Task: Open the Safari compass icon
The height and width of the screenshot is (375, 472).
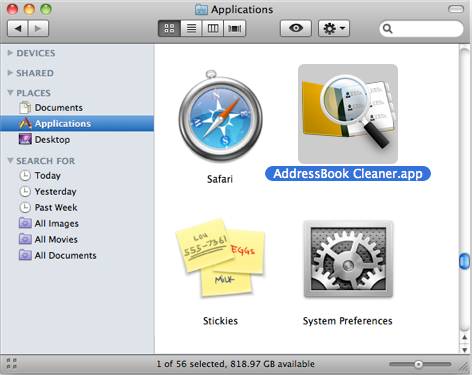Action: (220, 117)
